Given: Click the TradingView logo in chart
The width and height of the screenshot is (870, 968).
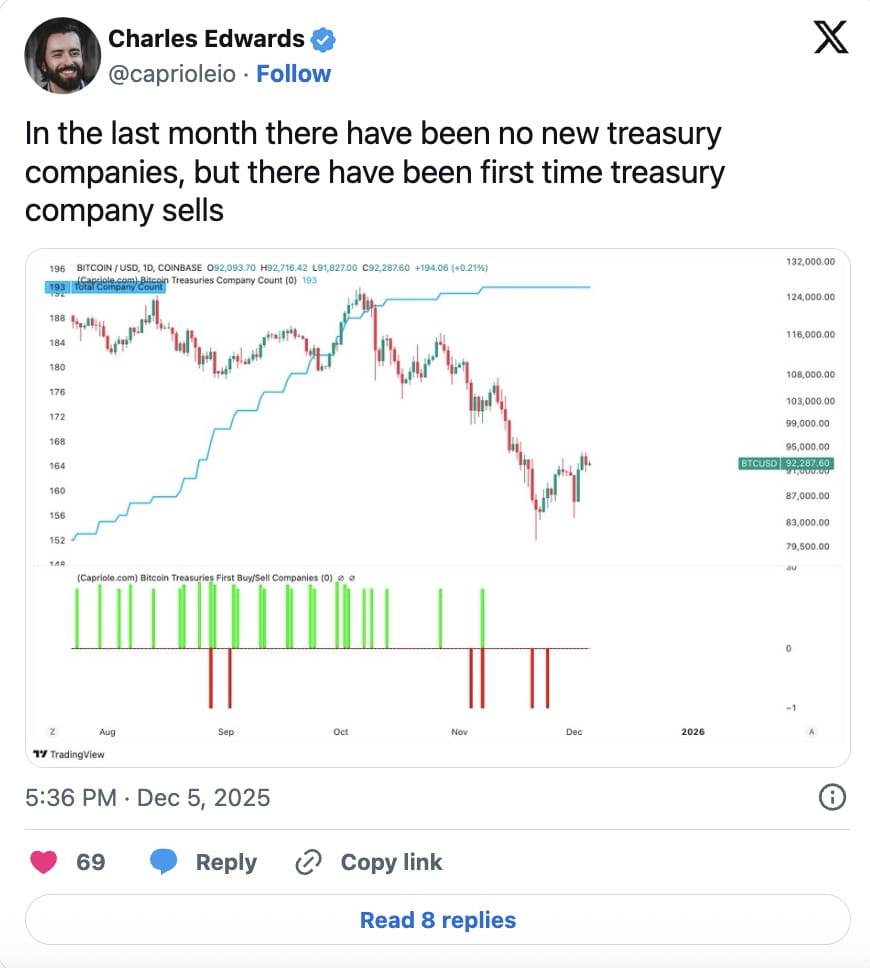Looking at the screenshot, I should point(68,754).
